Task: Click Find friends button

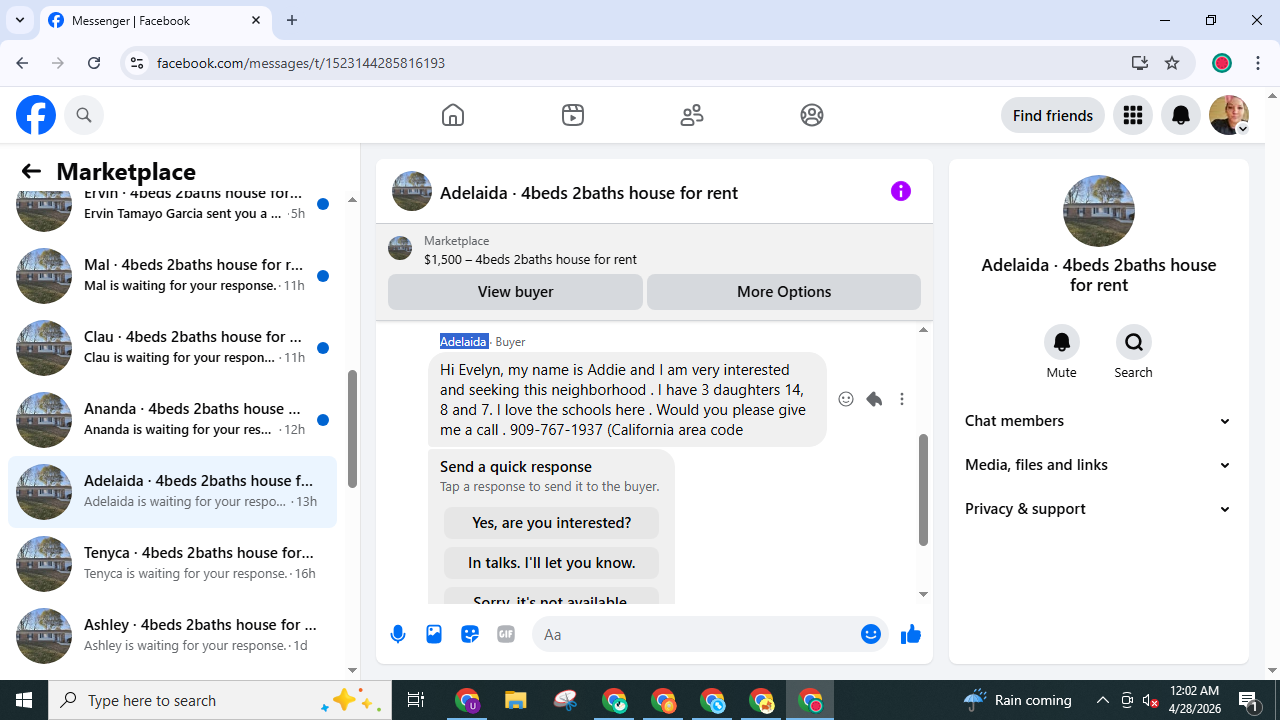Action: pos(1053,115)
